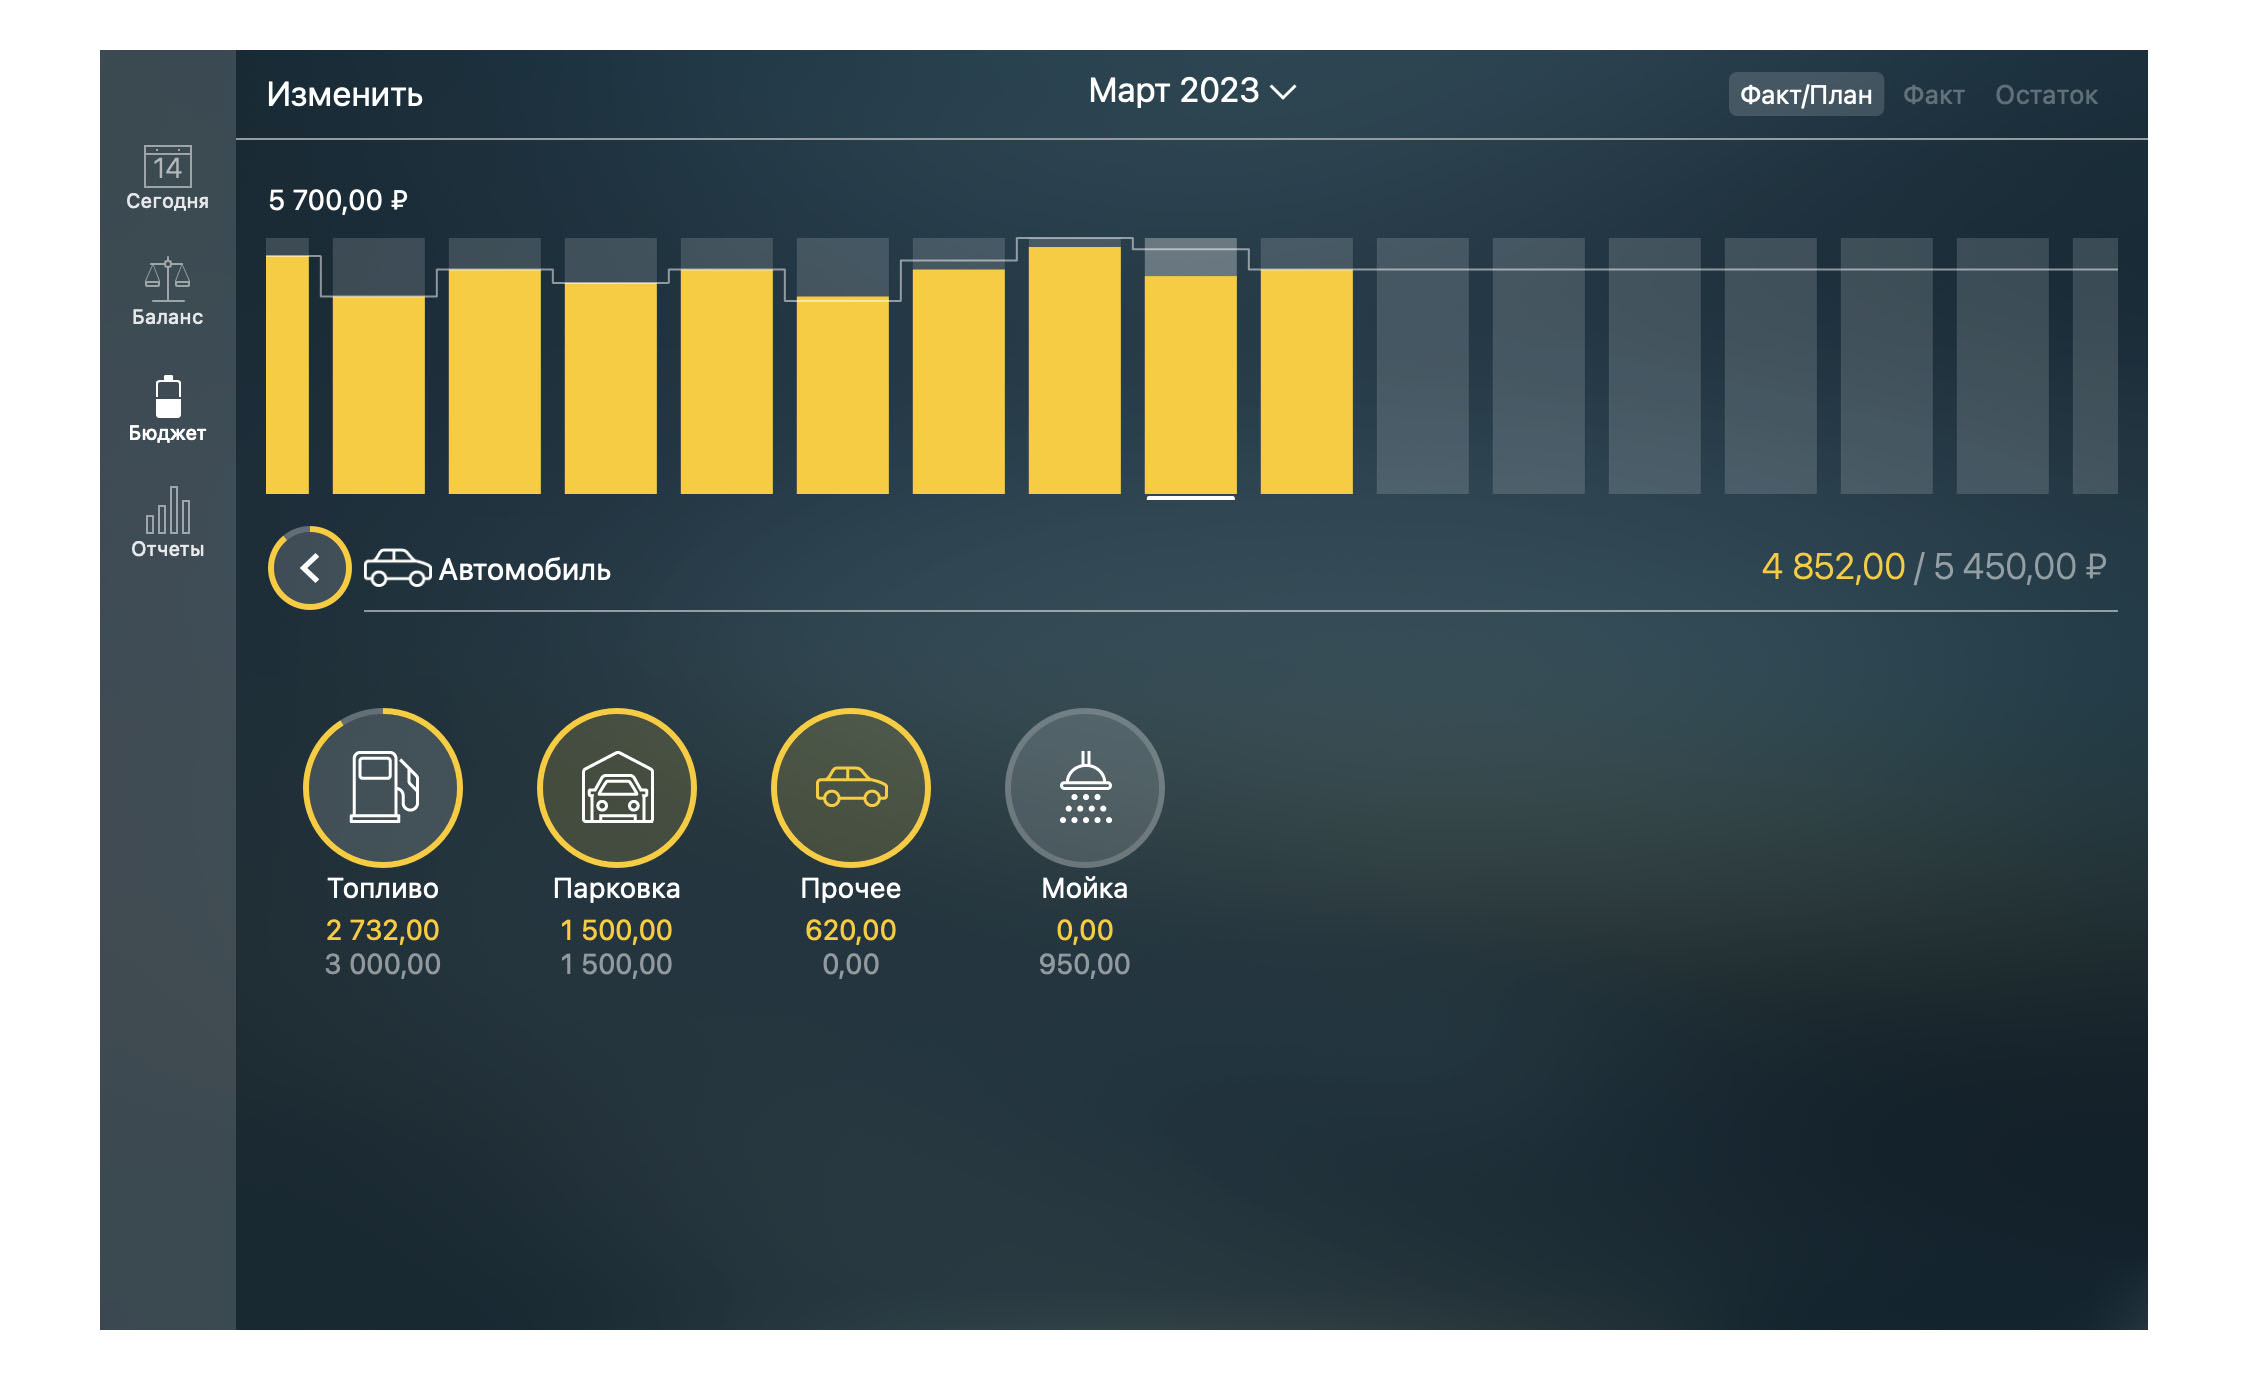Open the Парковка garage category
The image size is (2248, 1380).
(617, 788)
